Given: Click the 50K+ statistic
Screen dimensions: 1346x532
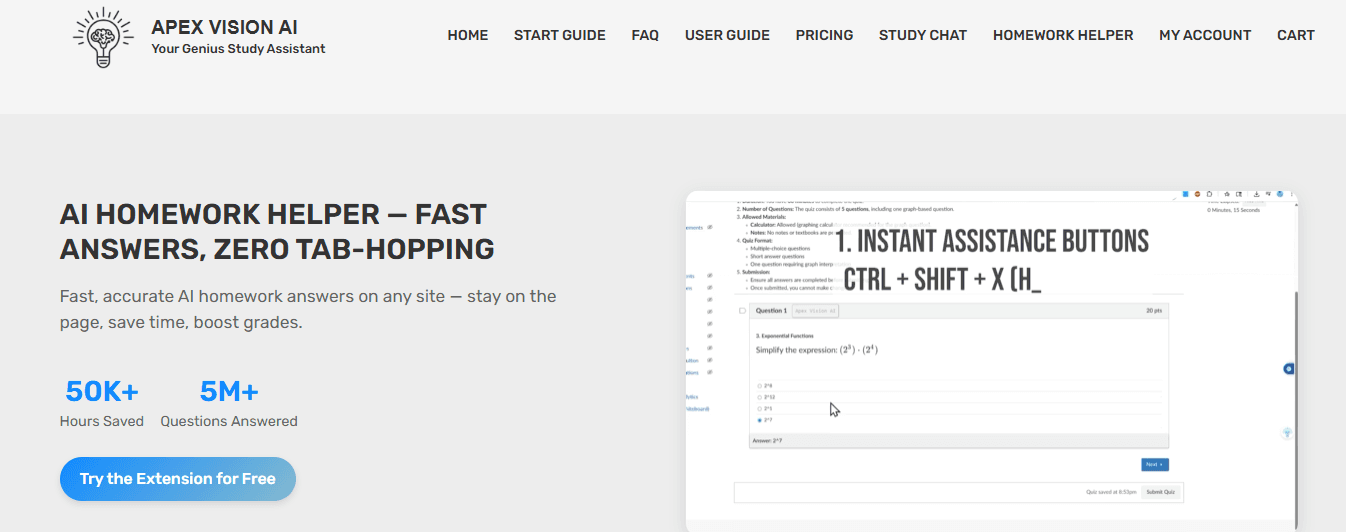Looking at the screenshot, I should click(102, 391).
